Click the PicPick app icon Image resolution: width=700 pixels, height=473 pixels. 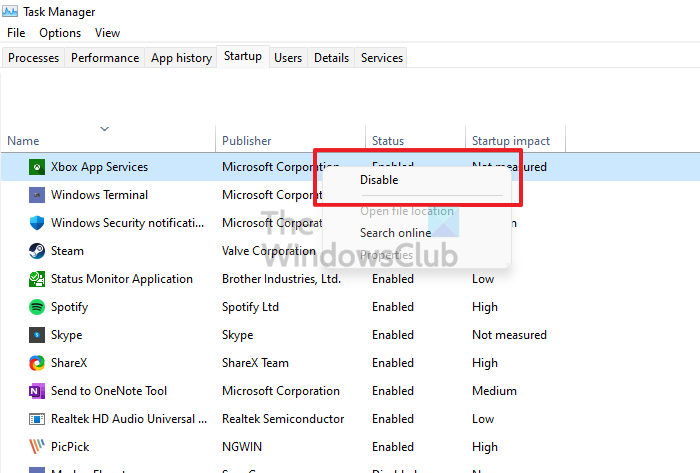click(x=37, y=447)
